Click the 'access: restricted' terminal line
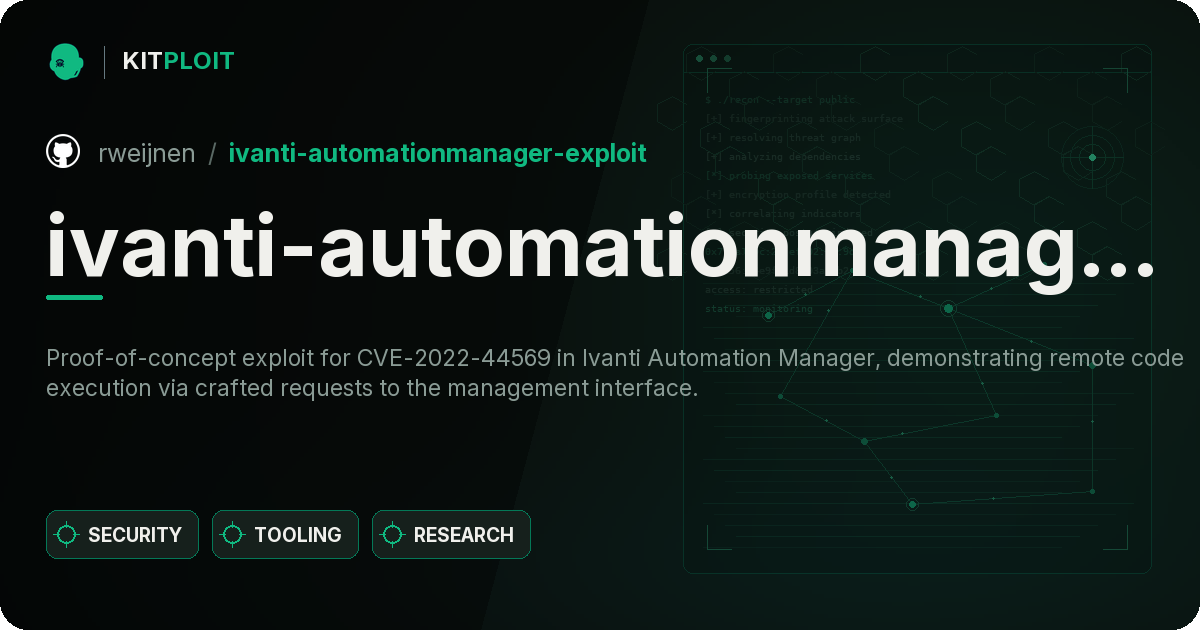Viewport: 1200px width, 630px height. tap(759, 290)
